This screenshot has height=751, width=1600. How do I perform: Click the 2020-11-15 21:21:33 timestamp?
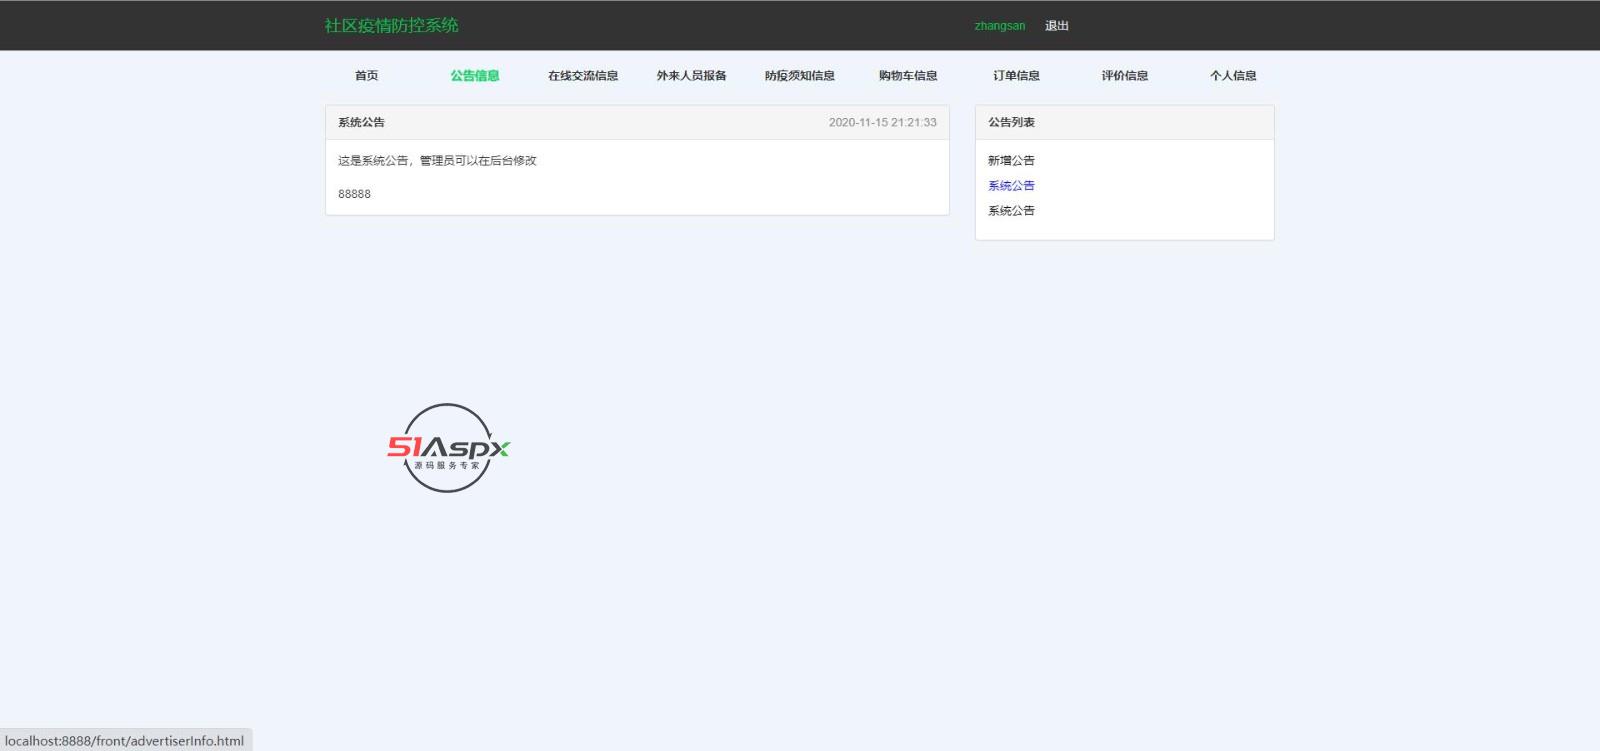882,123
